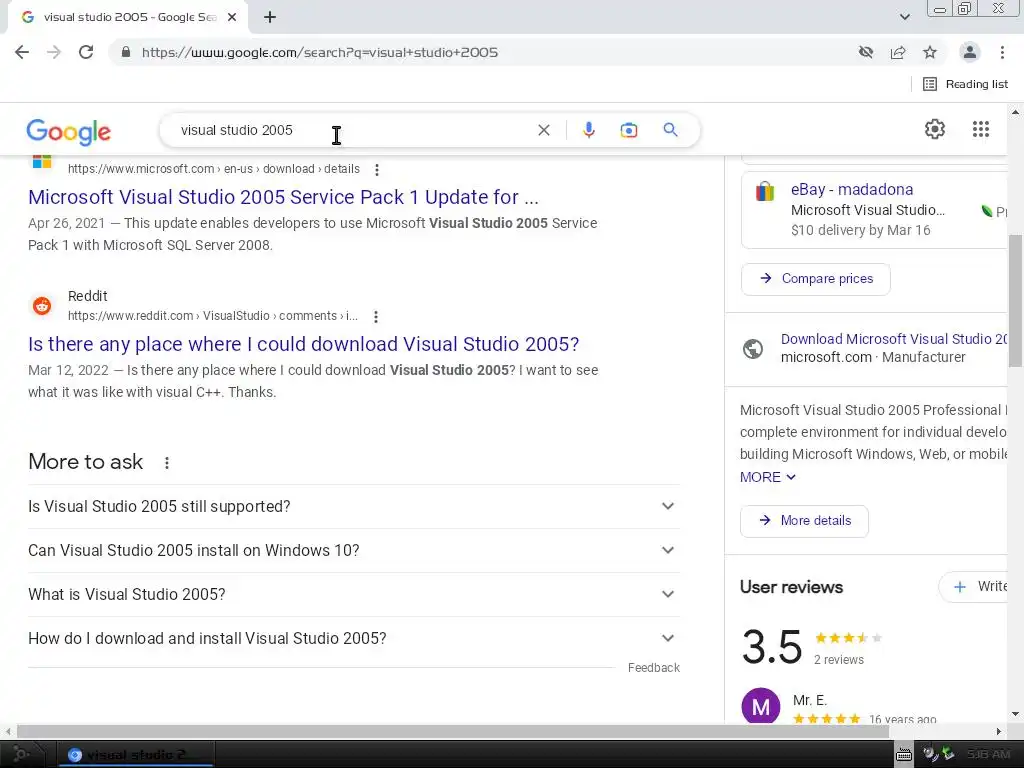Close the visual studio 2005 tab
Viewport: 1024px width, 768px height.
pyautogui.click(x=232, y=18)
